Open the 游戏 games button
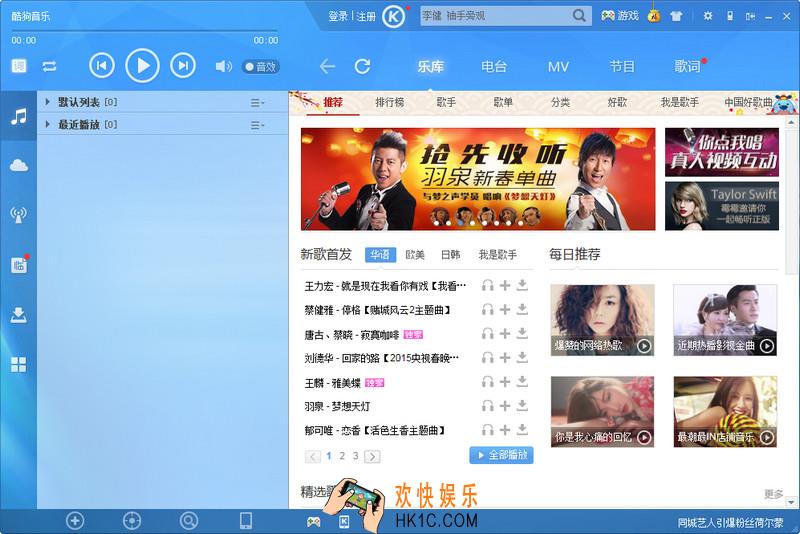800x534 pixels. [620, 16]
